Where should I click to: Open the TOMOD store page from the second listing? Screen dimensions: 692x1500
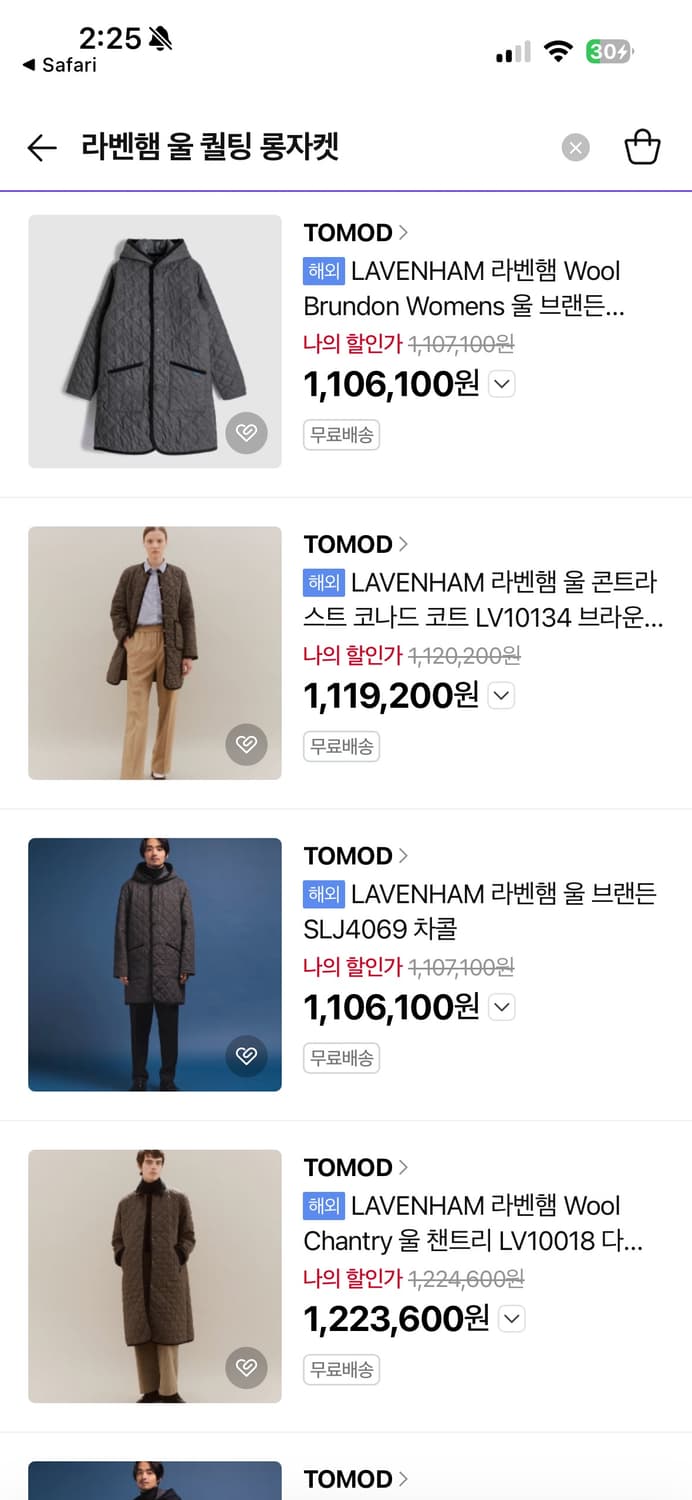(345, 544)
